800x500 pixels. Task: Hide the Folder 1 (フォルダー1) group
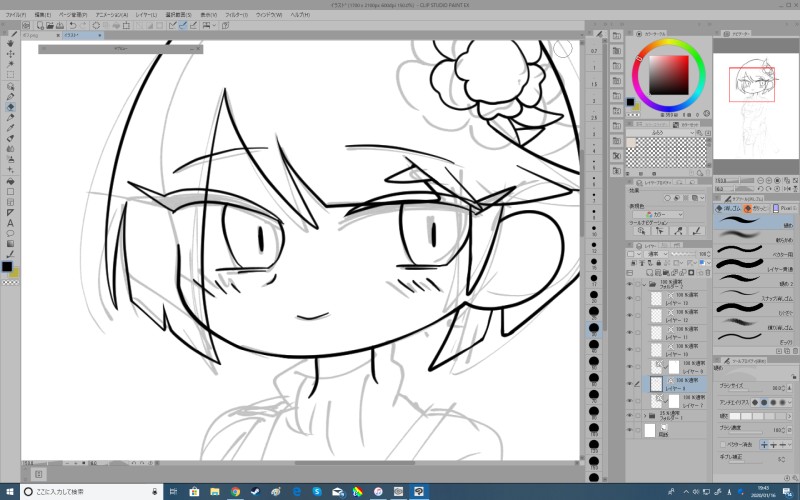629,416
